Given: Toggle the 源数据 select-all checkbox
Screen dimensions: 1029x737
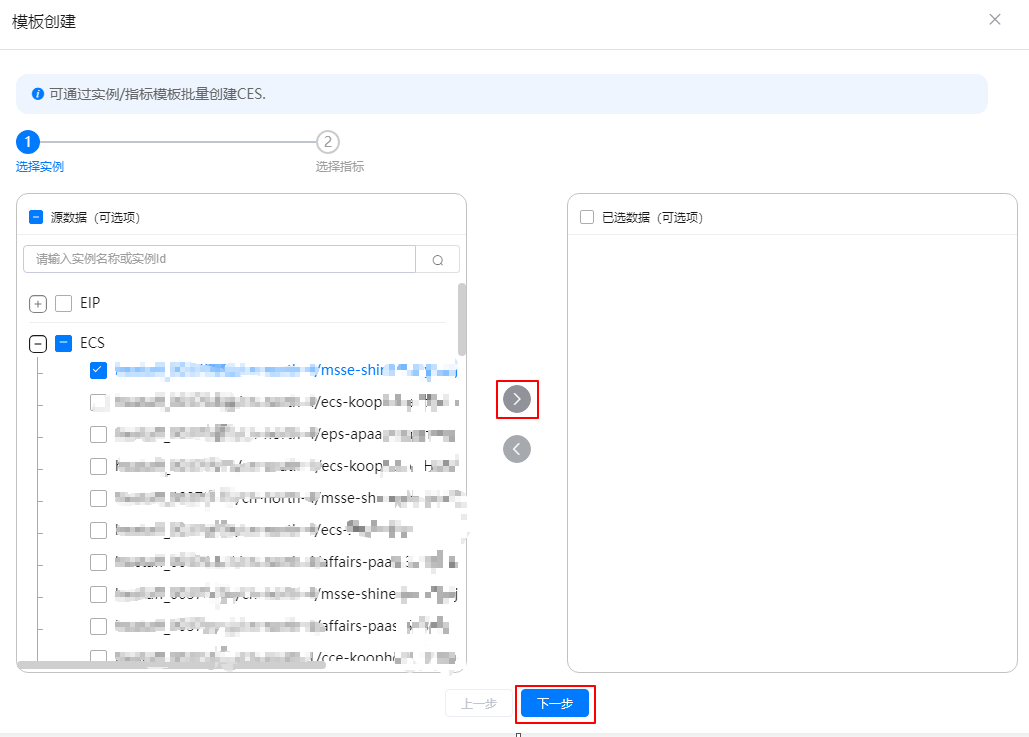Looking at the screenshot, I should coord(36,217).
